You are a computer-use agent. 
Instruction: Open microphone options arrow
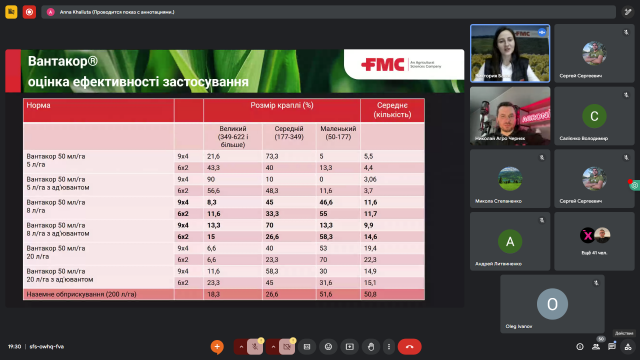click(x=241, y=347)
